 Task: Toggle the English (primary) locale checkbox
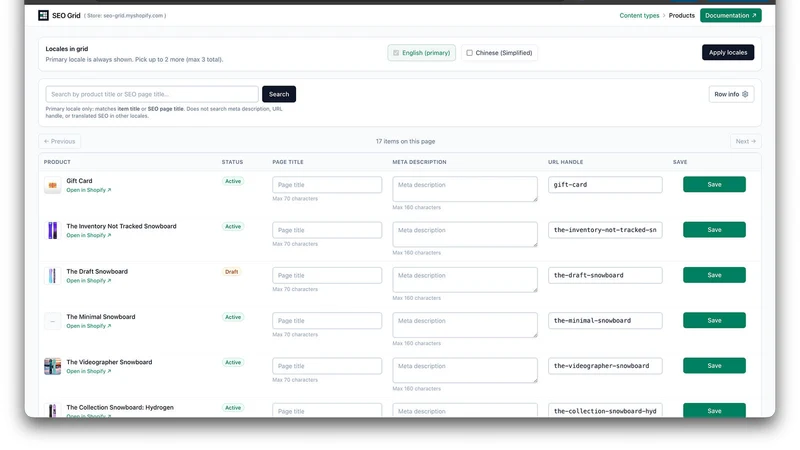tap(396, 53)
